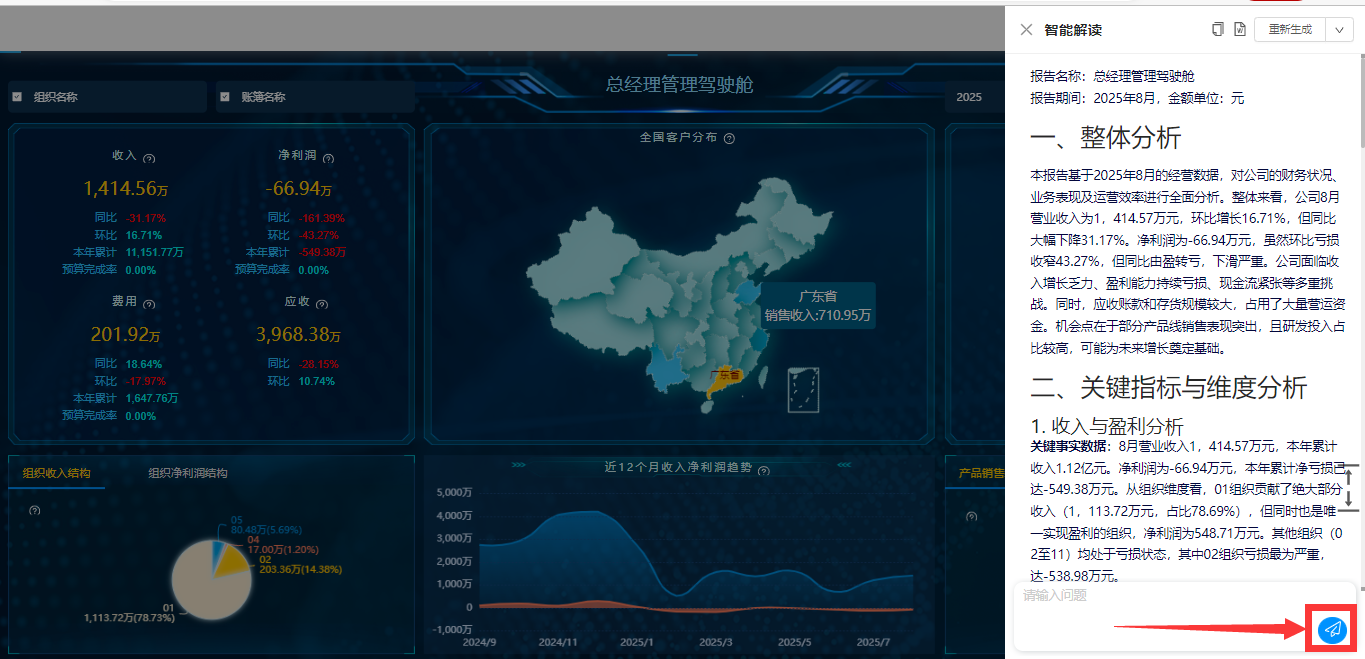Click pie label 17.00万(1.20%)
This screenshot has height=659, width=1365.
[283, 550]
